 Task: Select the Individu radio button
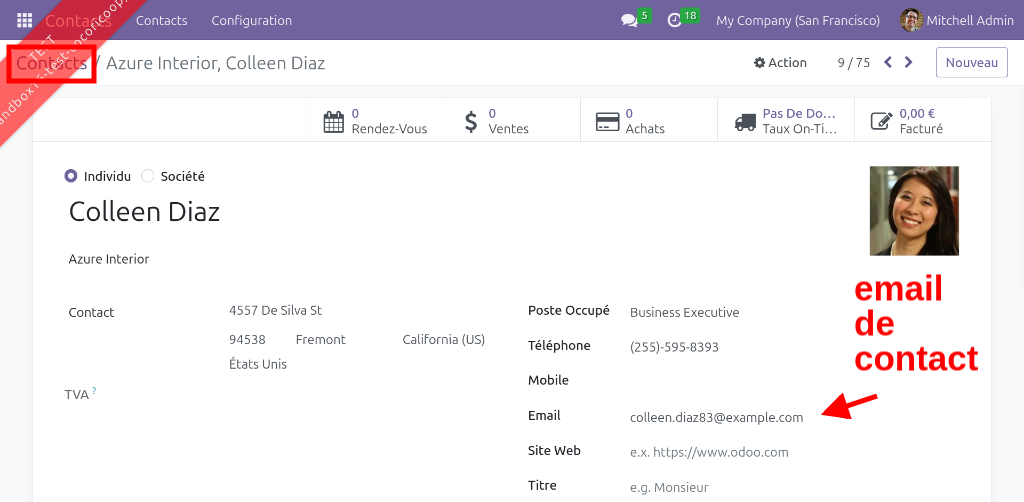(x=71, y=176)
